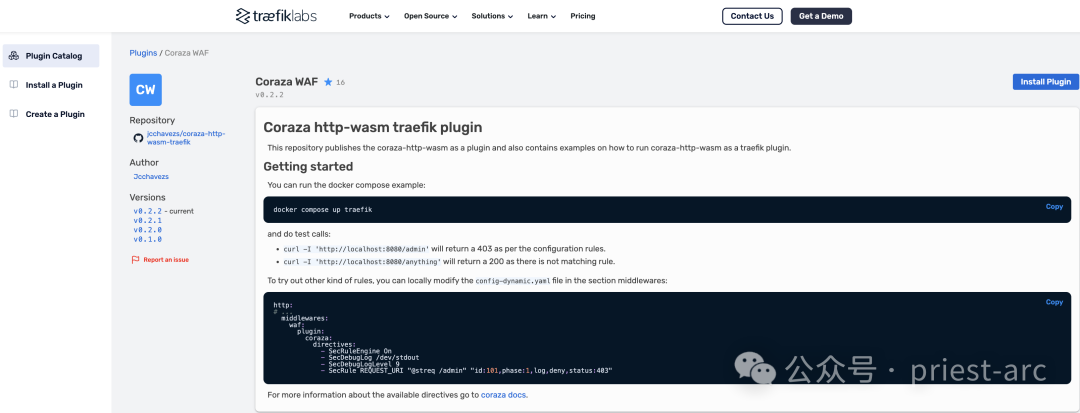Copy the docker compose command
The height and width of the screenshot is (413, 1080).
tap(1054, 206)
